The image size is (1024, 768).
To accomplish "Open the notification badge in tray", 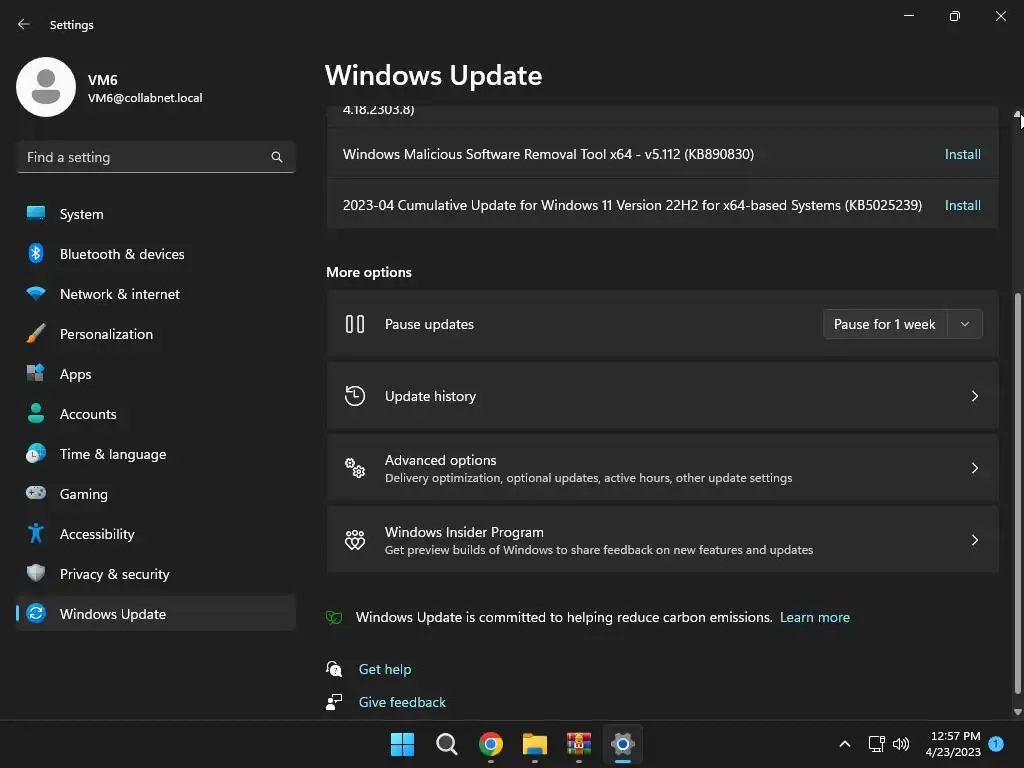I will (996, 744).
